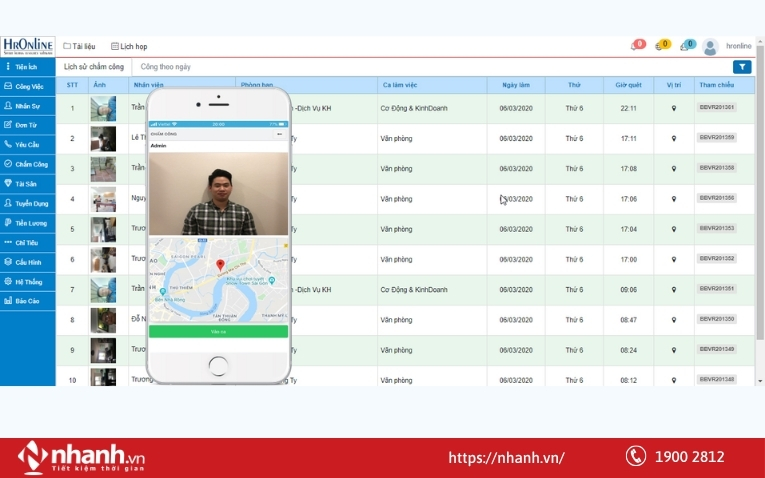This screenshot has width=765, height=478.
Task: Switch to the Công theo ngày tab
Action: click(165, 67)
